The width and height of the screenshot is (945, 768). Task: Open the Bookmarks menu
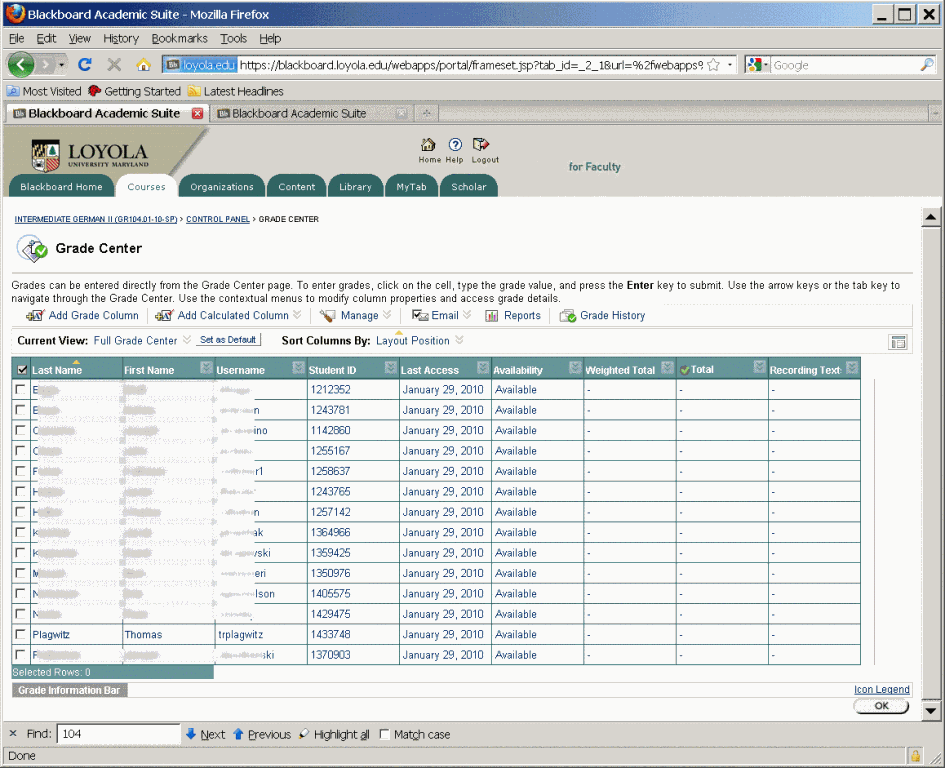click(x=179, y=38)
